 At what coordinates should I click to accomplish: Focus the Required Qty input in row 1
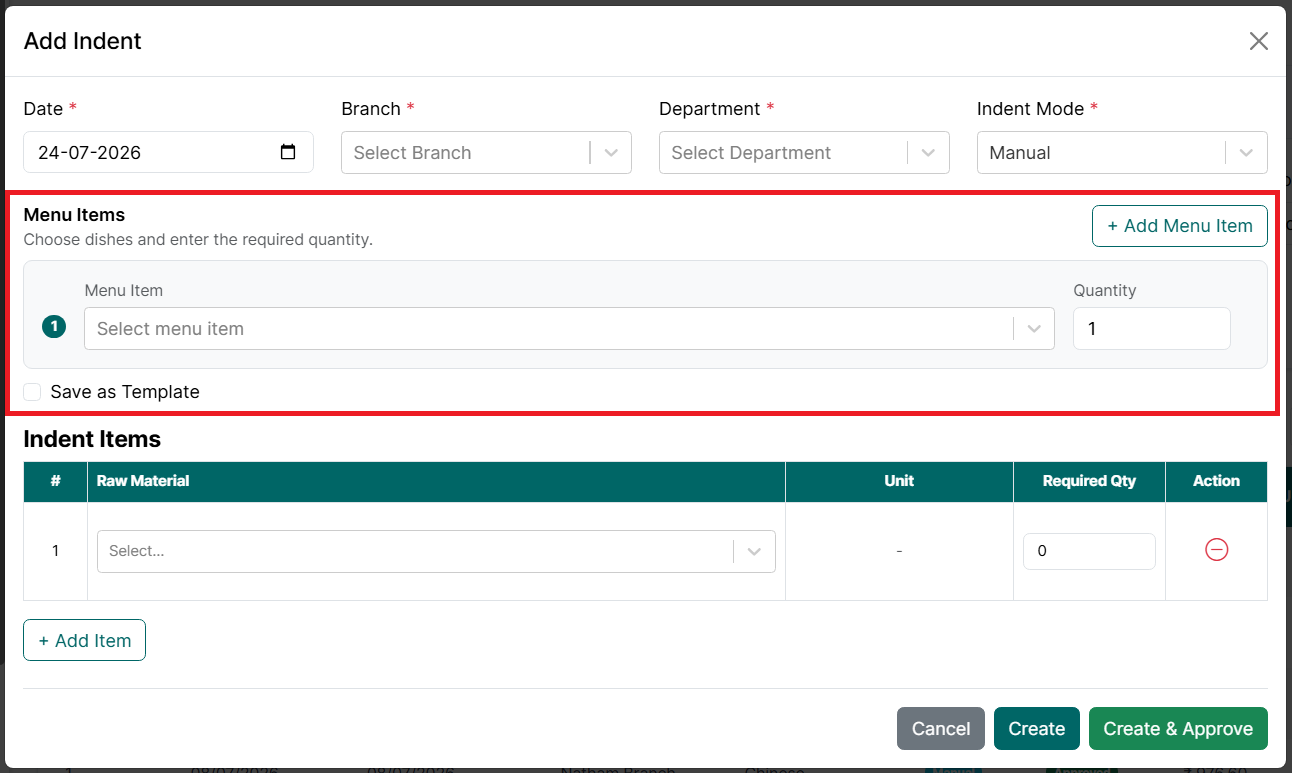1089,551
